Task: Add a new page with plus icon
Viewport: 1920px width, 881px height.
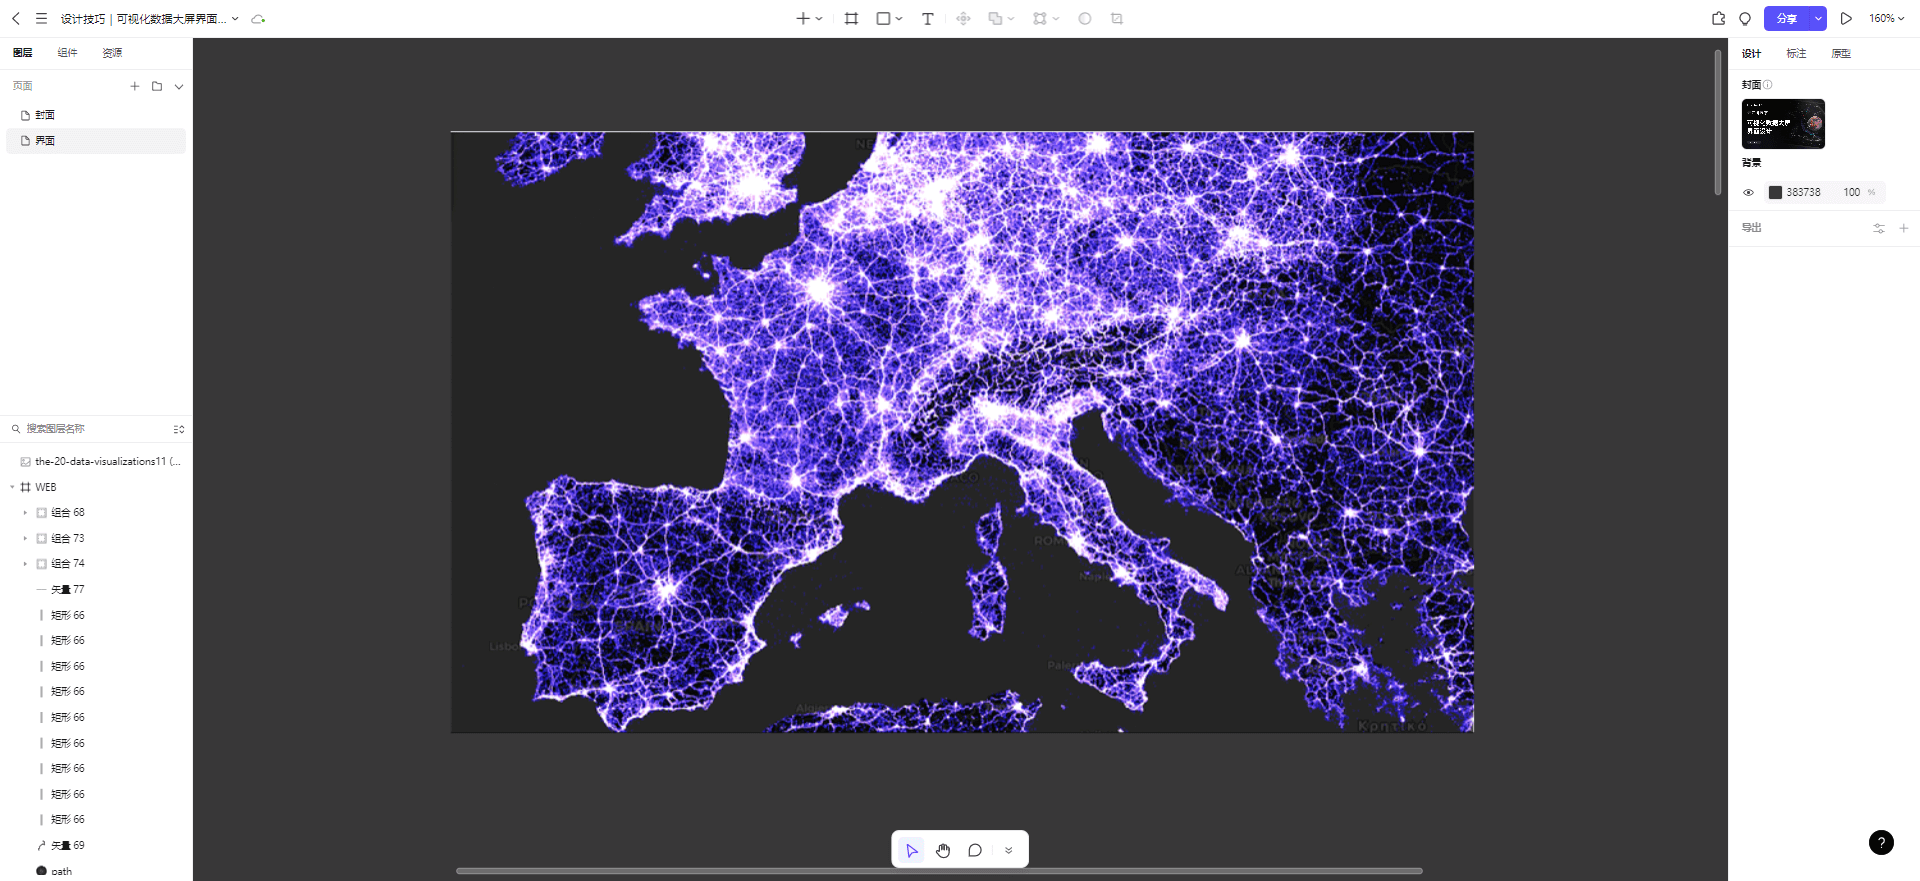Action: 135,86
